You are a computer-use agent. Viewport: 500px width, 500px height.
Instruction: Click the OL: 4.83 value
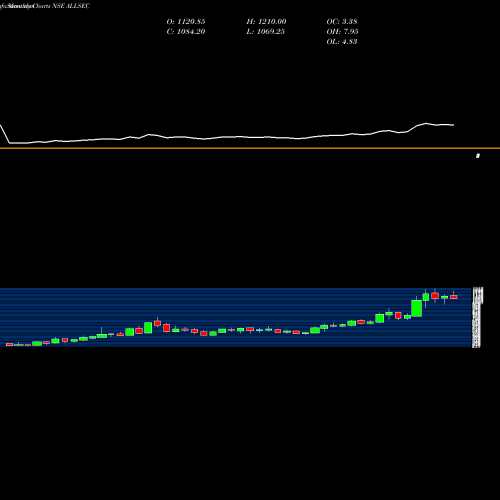click(x=342, y=42)
